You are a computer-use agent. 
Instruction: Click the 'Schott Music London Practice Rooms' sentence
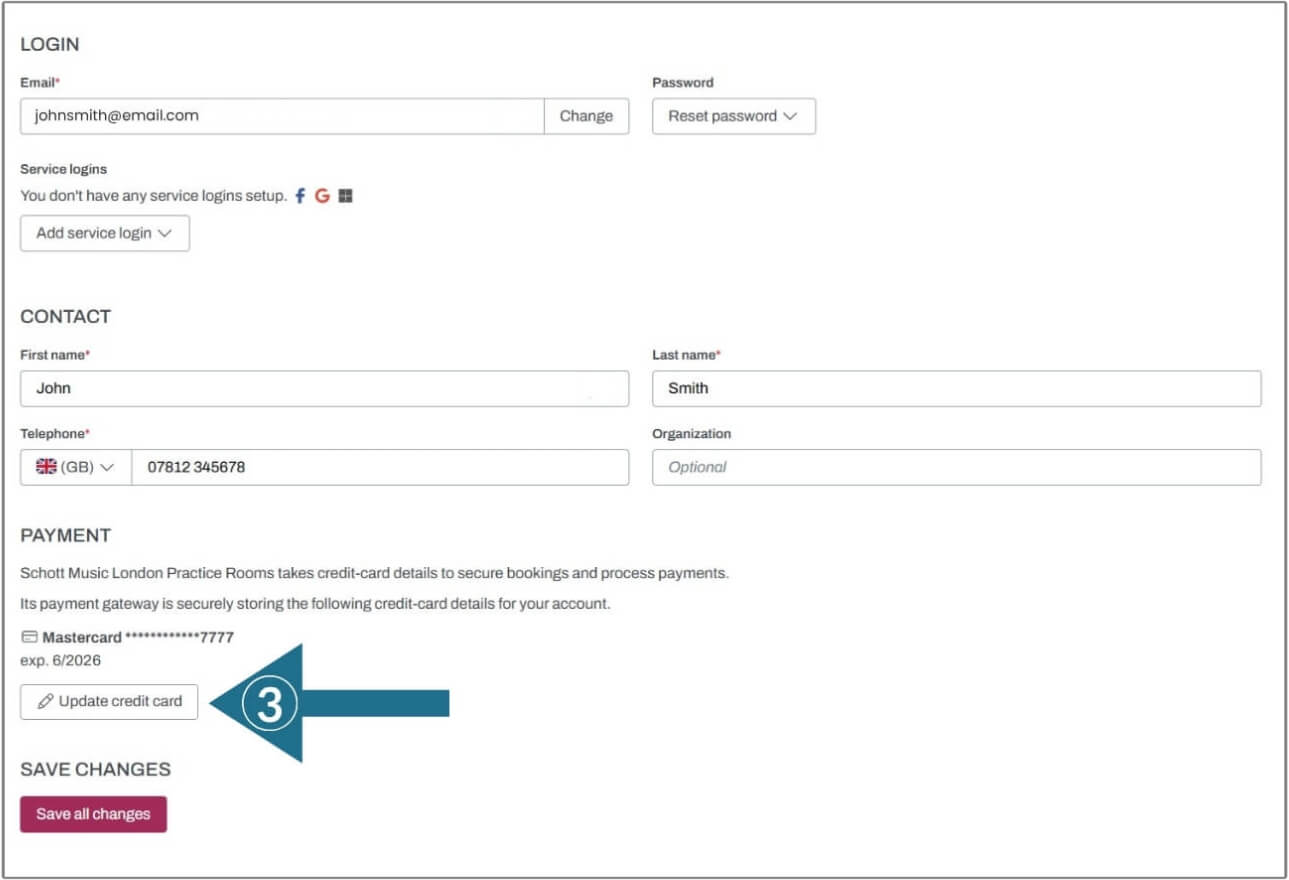click(375, 574)
